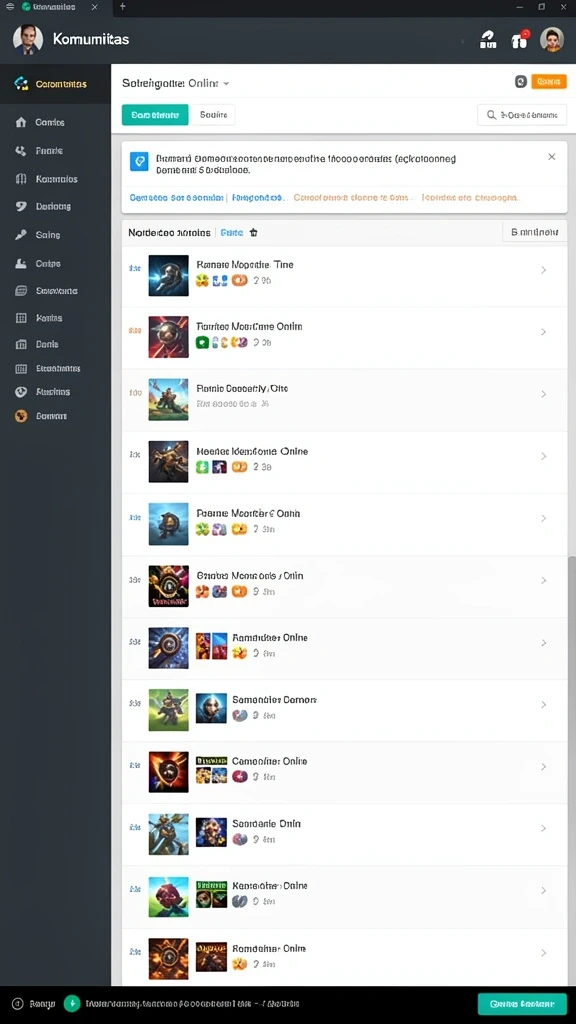Click the blue tag icon in the notice banner
The height and width of the screenshot is (1024, 576).
click(x=139, y=162)
